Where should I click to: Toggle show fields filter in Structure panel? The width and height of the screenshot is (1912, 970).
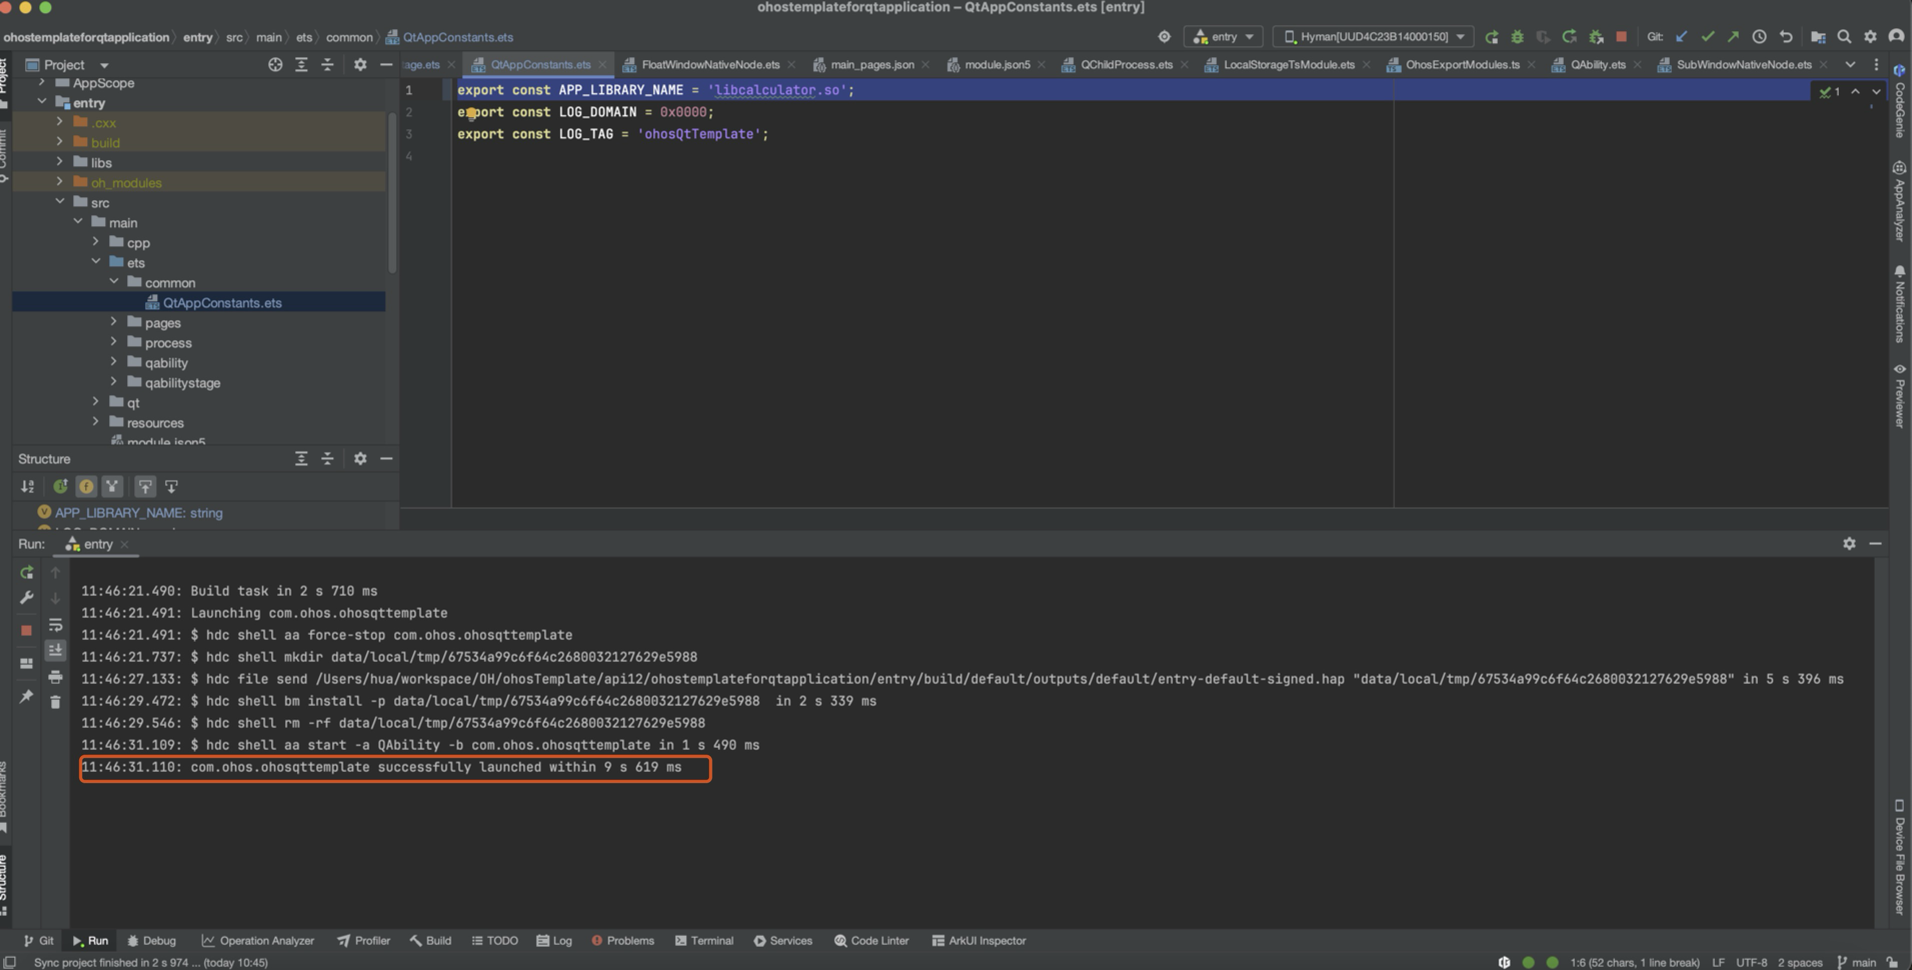coord(86,487)
